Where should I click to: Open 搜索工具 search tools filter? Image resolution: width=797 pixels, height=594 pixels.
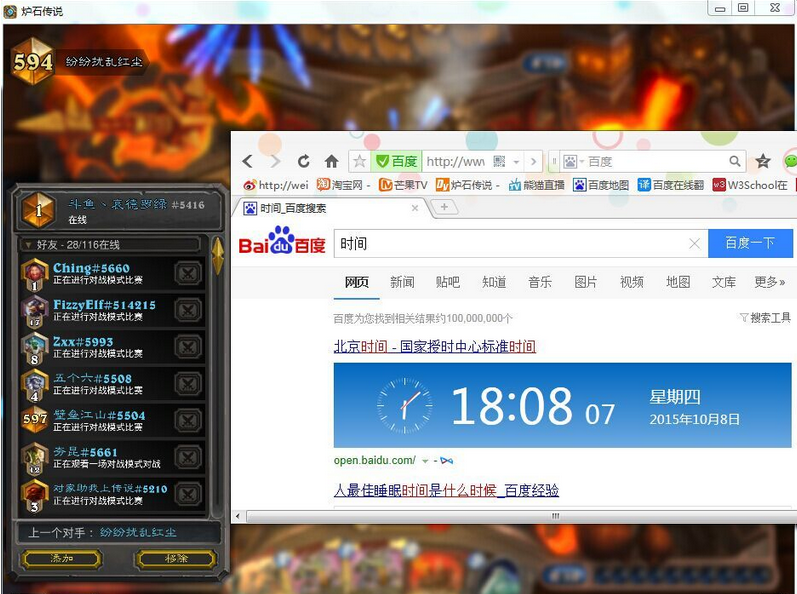(x=765, y=318)
